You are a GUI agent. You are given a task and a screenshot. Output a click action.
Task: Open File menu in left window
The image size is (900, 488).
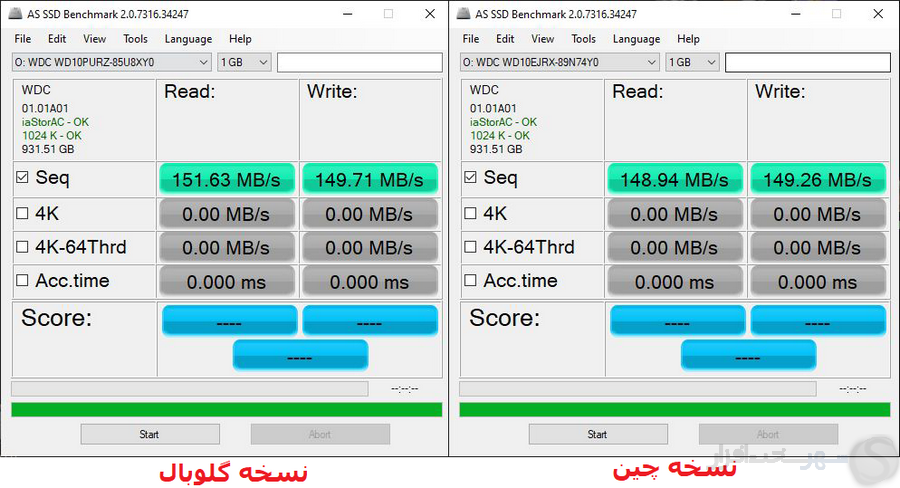click(x=23, y=39)
